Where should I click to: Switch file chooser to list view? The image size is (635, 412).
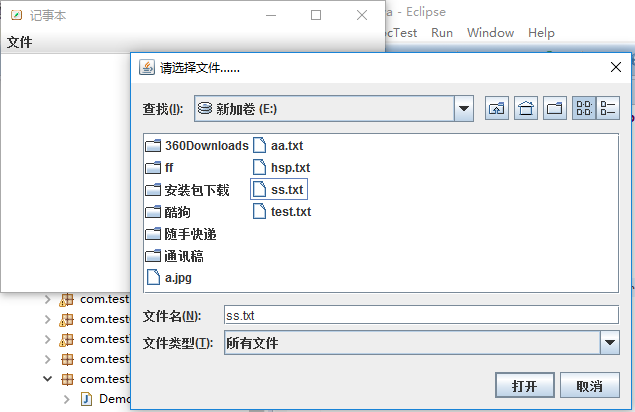click(x=584, y=108)
